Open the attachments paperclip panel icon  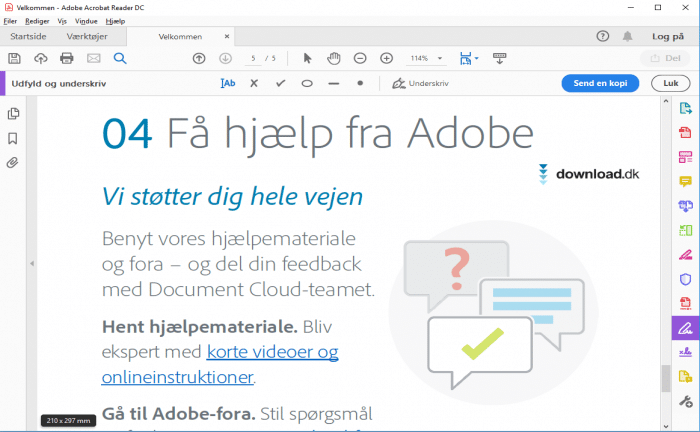13,162
